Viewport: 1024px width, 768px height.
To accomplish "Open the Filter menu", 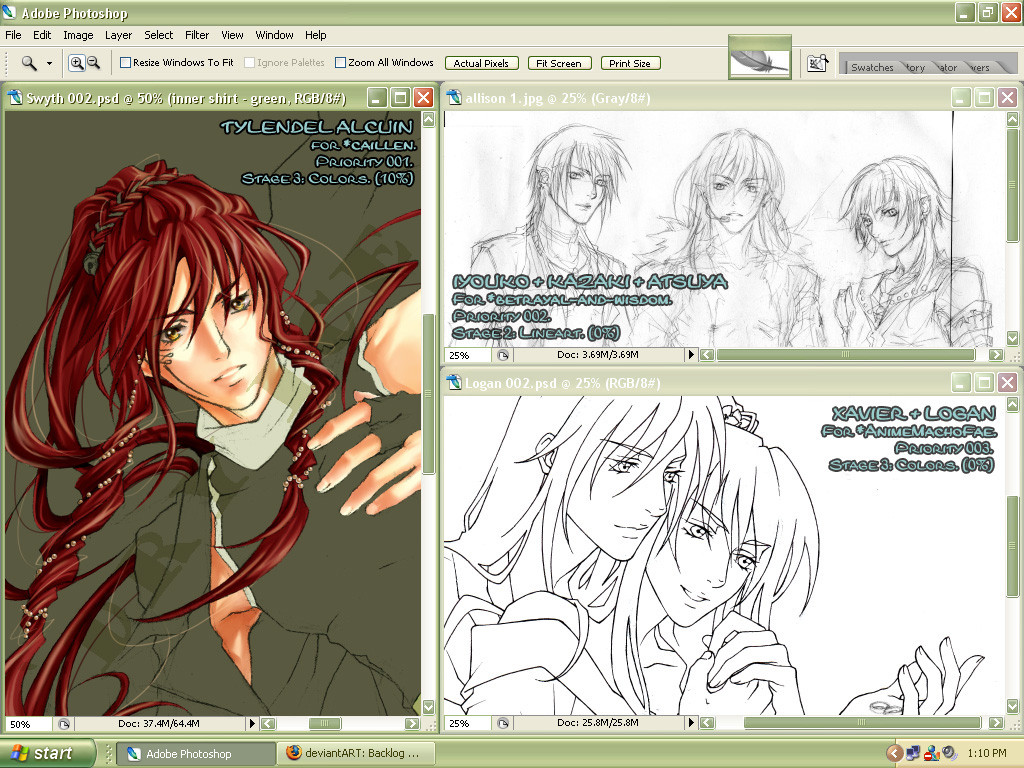I will pos(197,35).
